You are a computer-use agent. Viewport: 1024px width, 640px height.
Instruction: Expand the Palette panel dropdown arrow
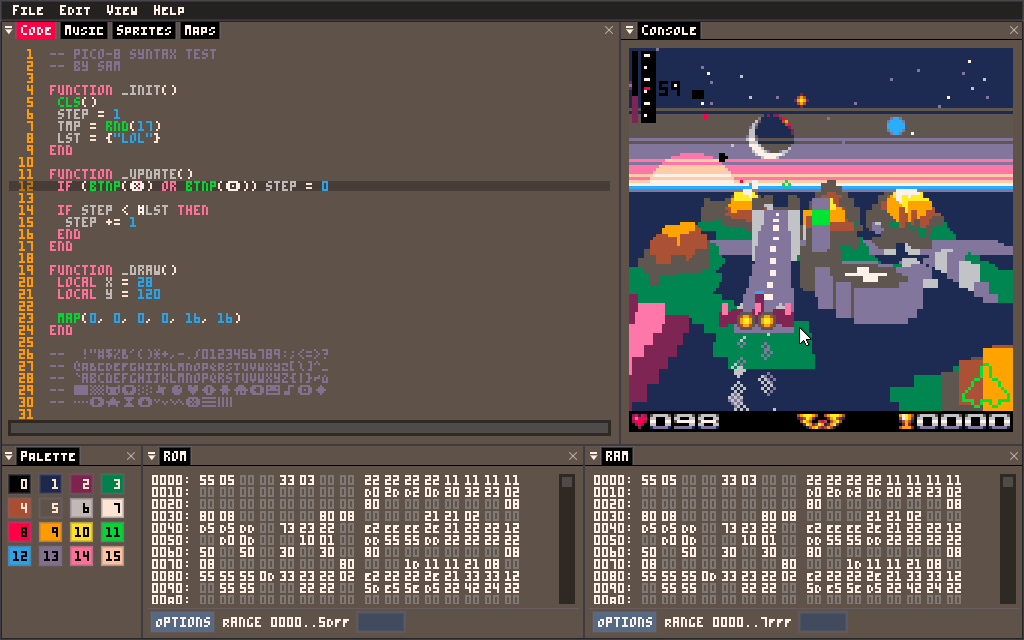point(8,456)
